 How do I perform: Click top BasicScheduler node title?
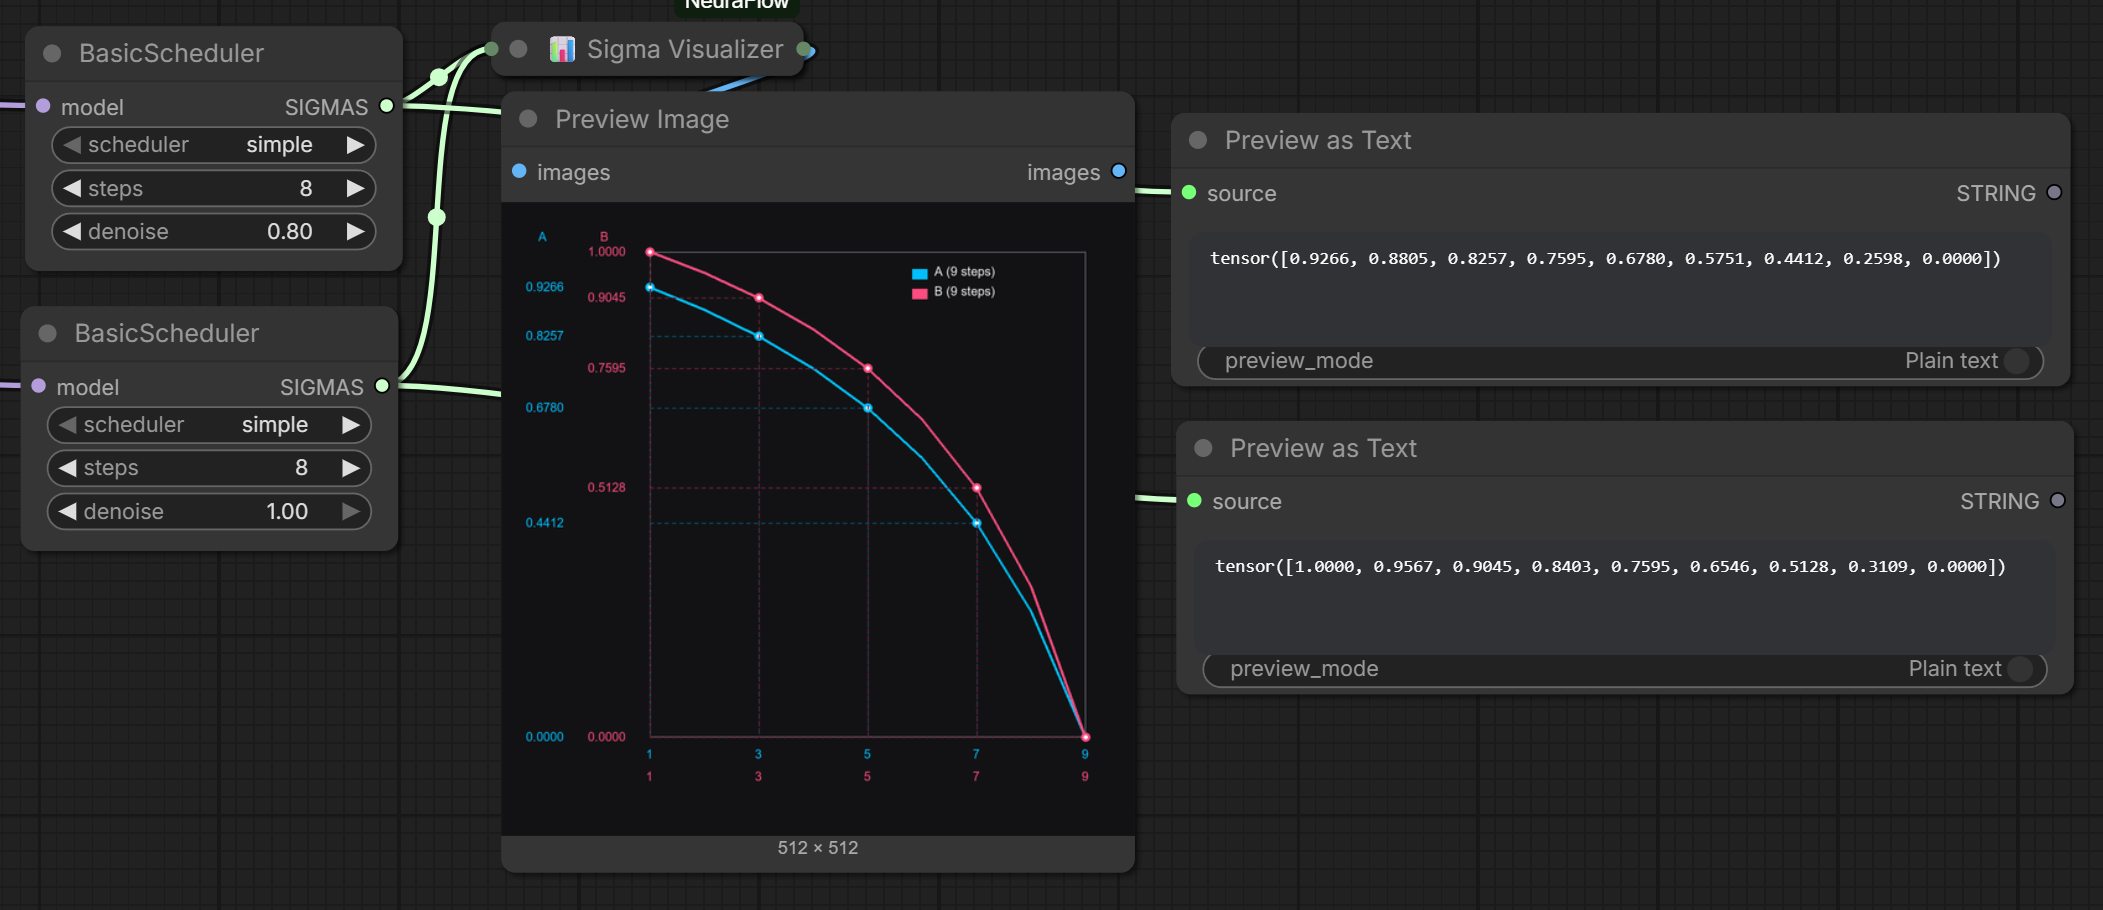coord(171,53)
